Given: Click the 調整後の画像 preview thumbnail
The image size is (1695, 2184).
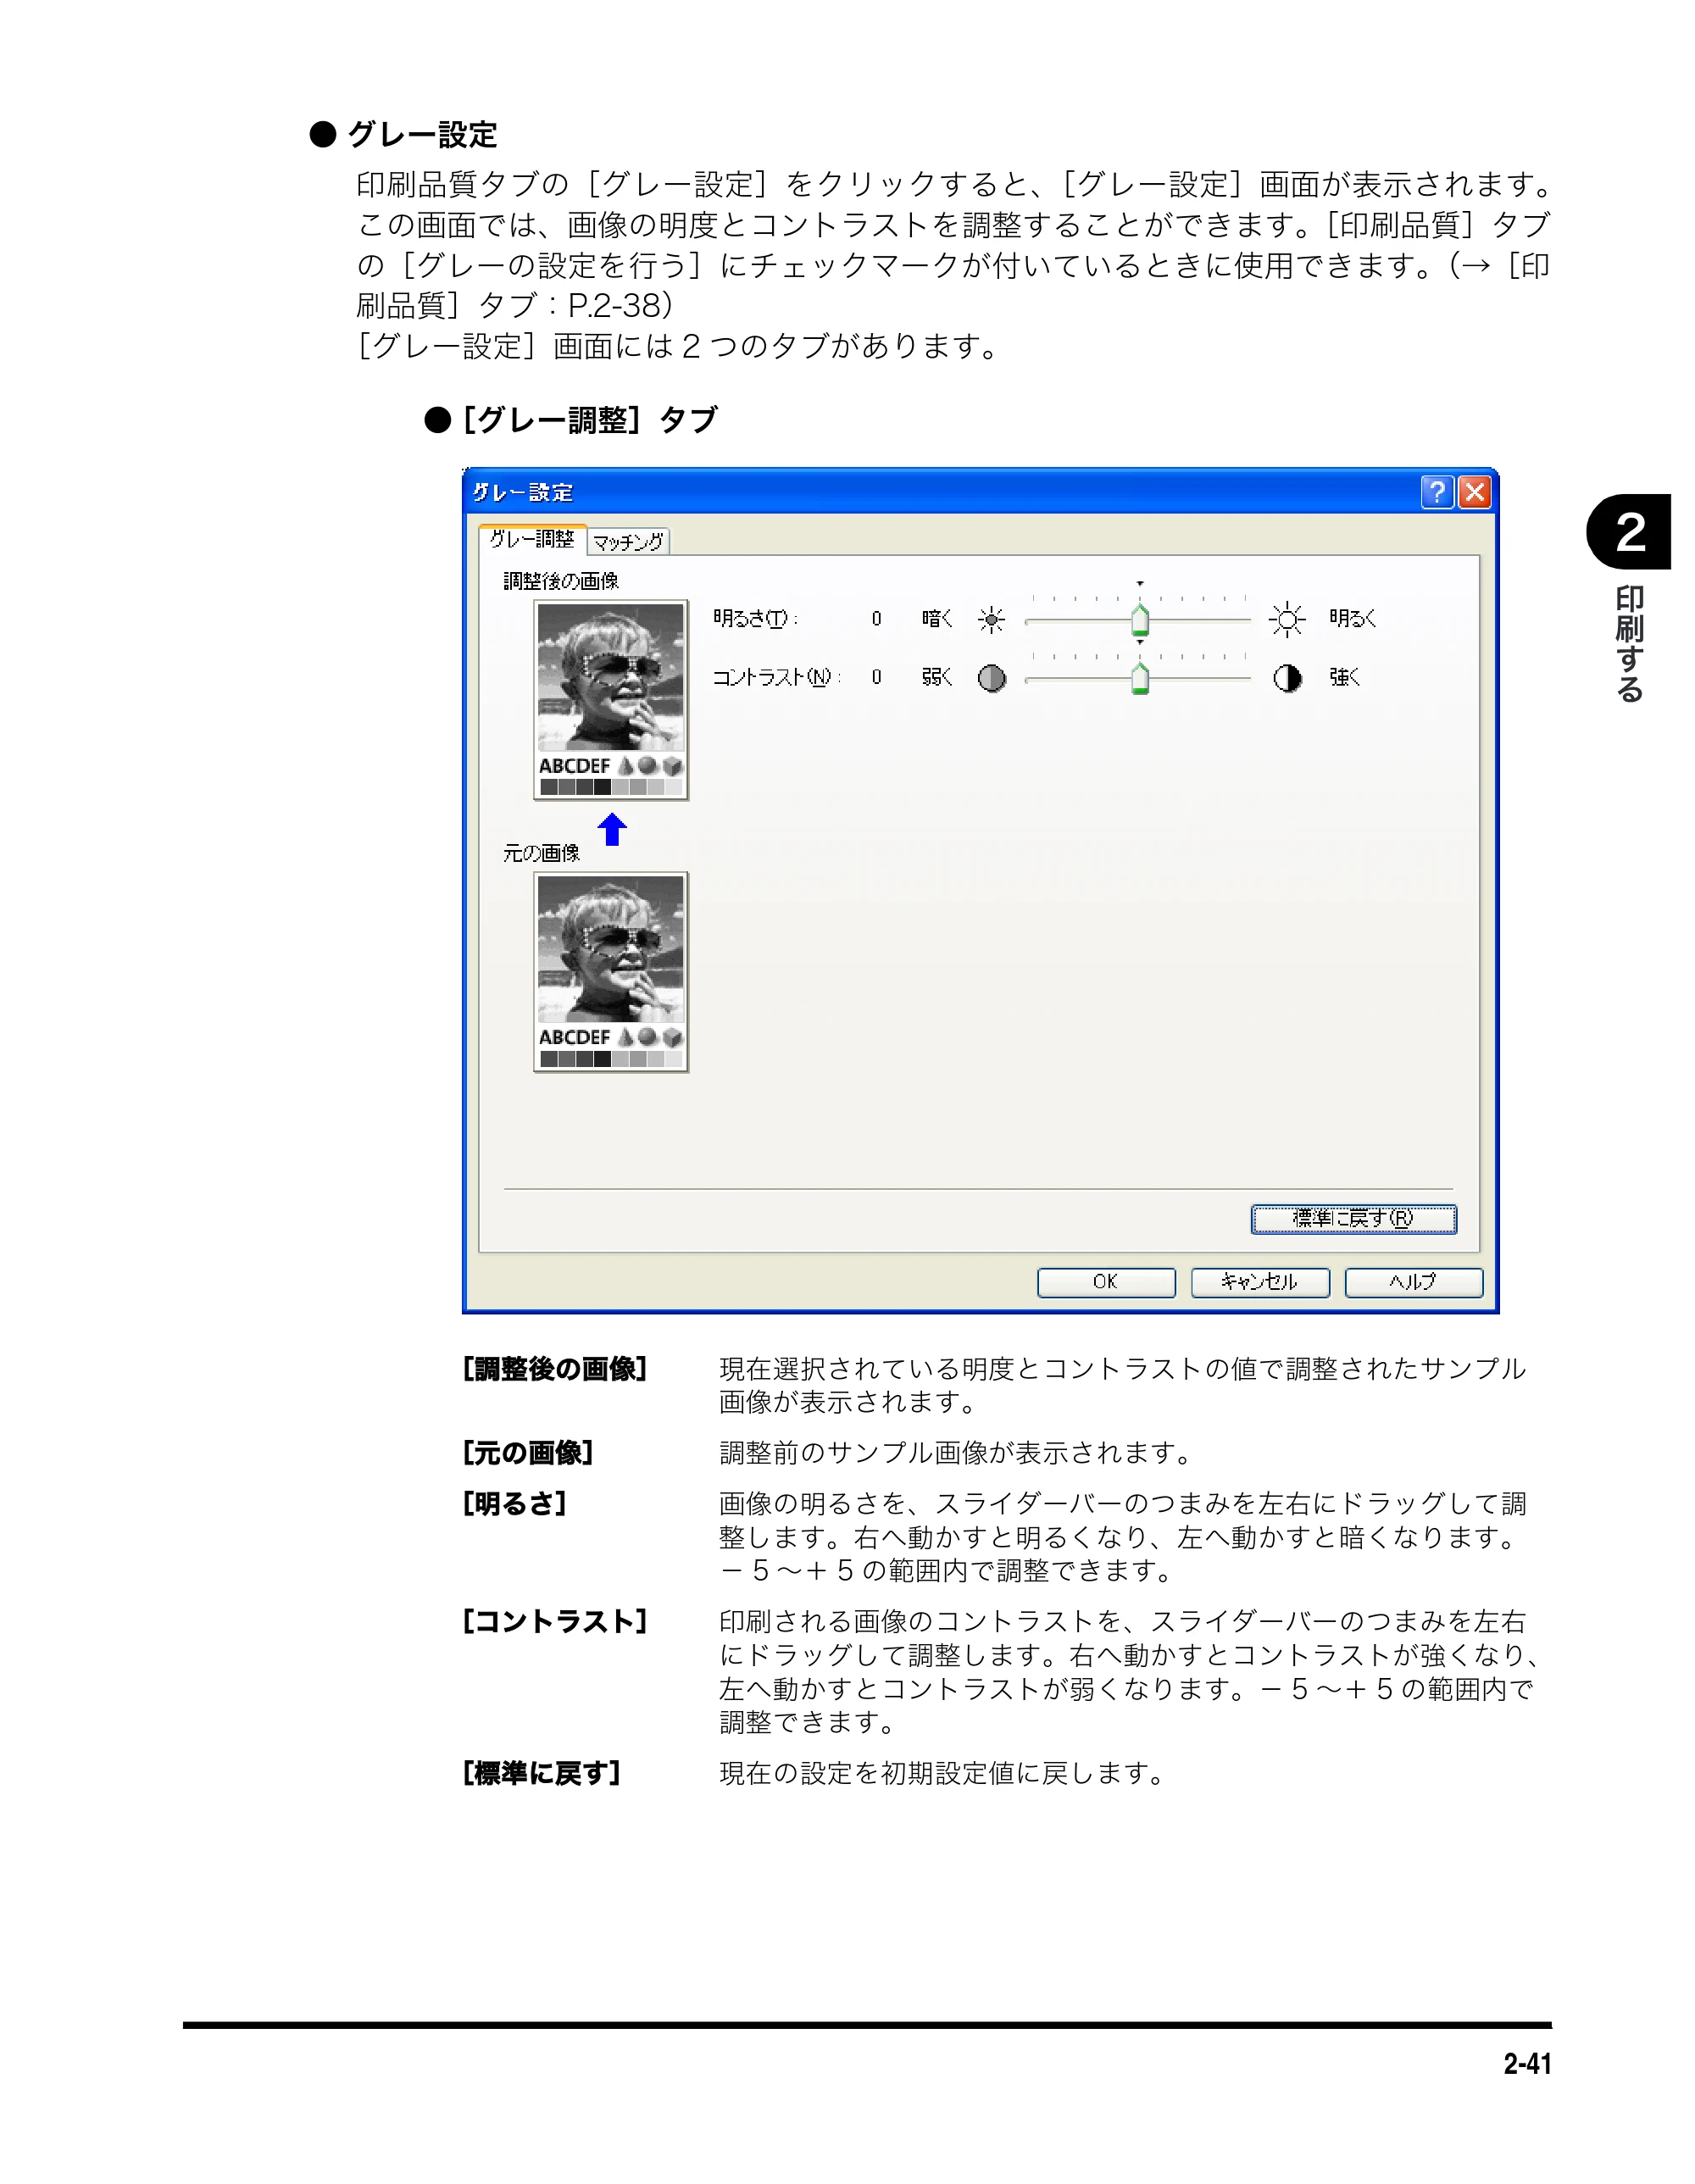Looking at the screenshot, I should point(611,700).
